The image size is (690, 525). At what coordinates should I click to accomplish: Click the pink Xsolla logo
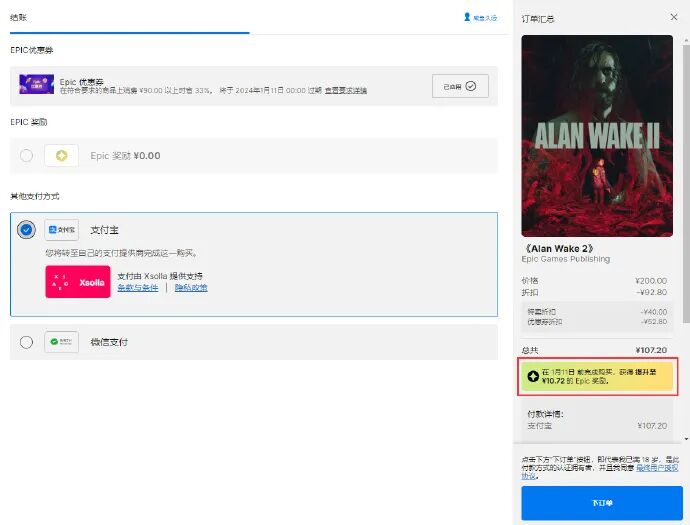point(78,282)
